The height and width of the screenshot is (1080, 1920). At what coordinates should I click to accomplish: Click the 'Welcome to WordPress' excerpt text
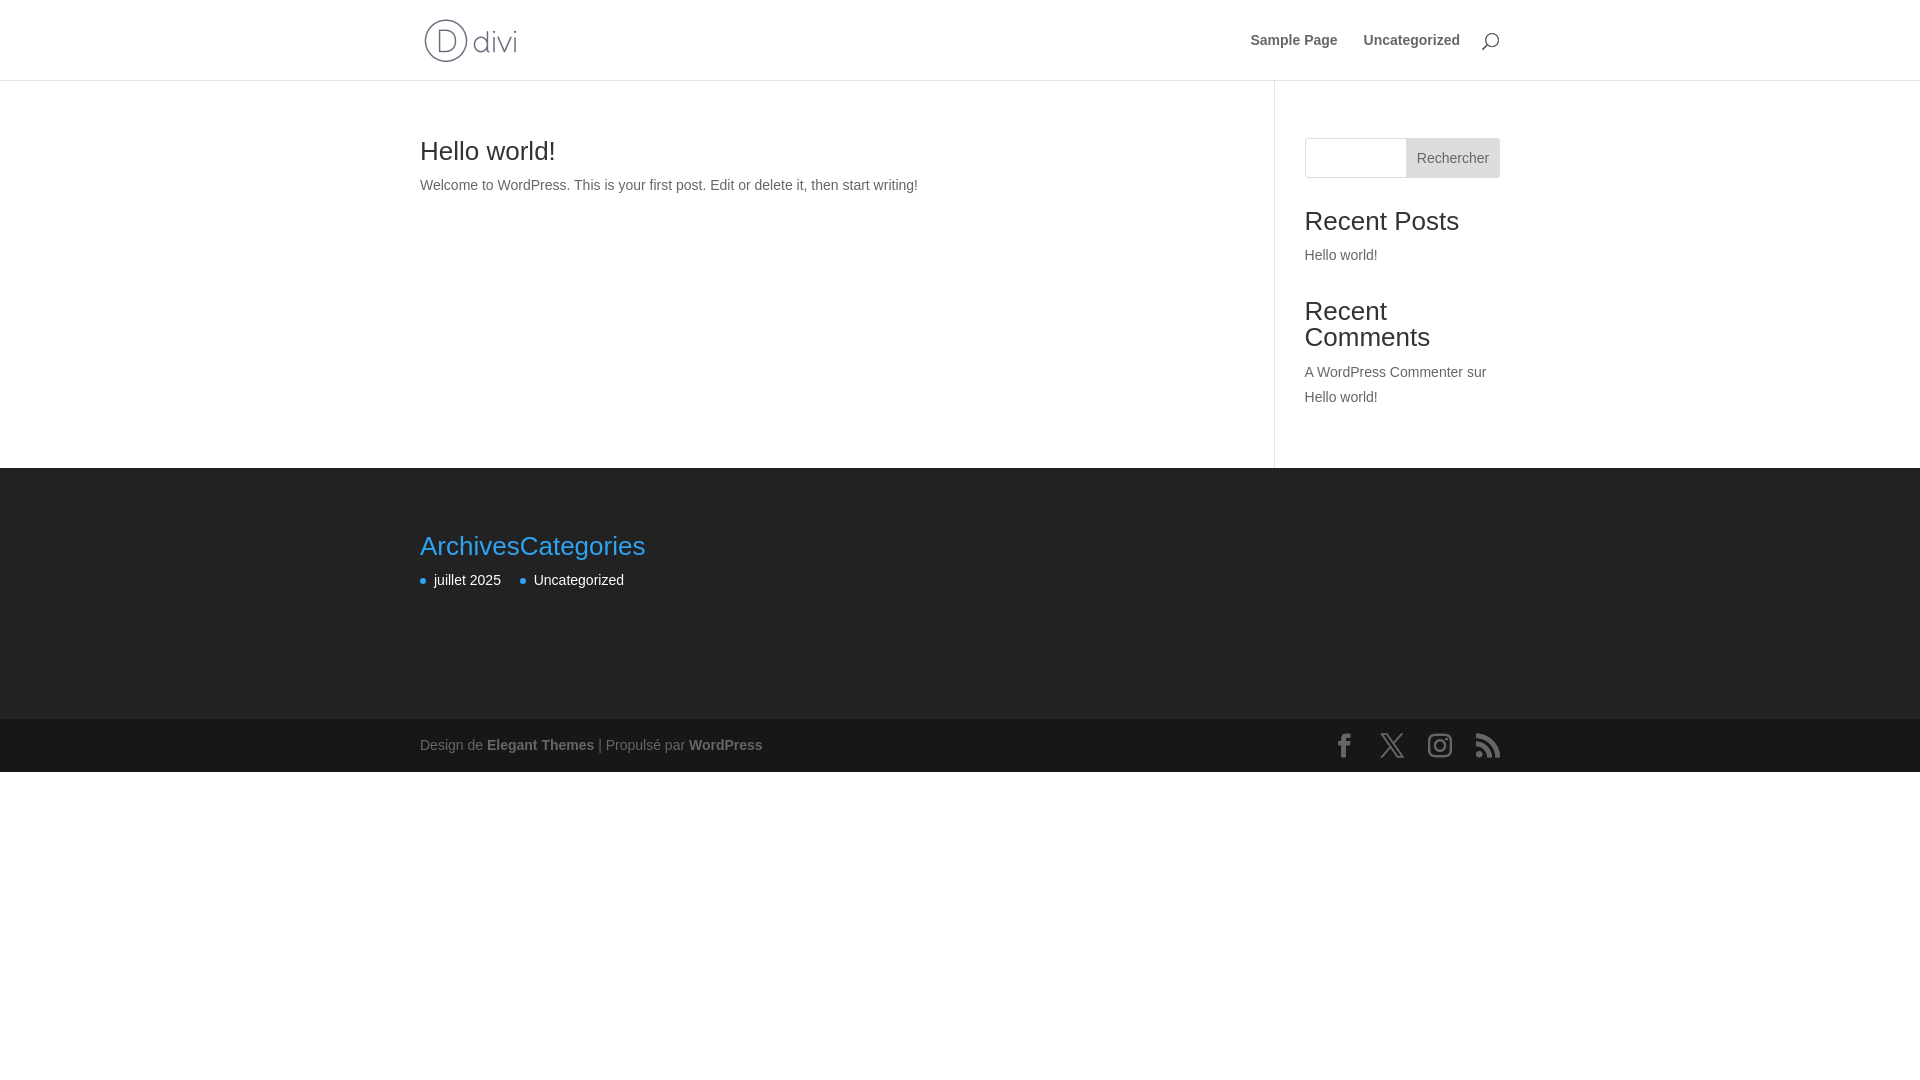pyautogui.click(x=668, y=185)
